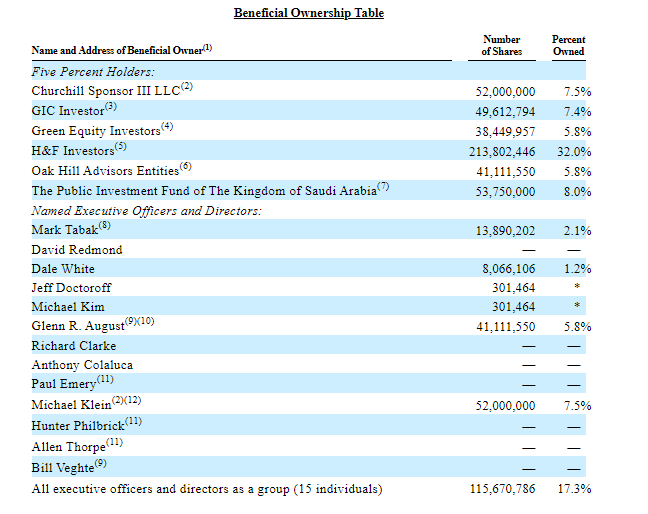This screenshot has height=514, width=648.
Task: Click "David Redmond" name
Action: (77, 250)
